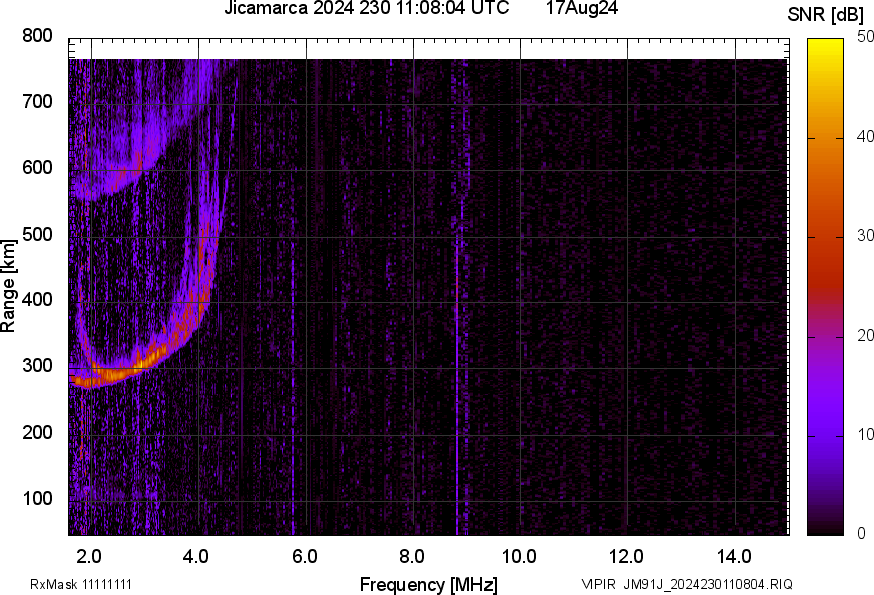Click the vertical interference line near 5.8 MHz
This screenshot has height=595, width=874.
(293, 390)
